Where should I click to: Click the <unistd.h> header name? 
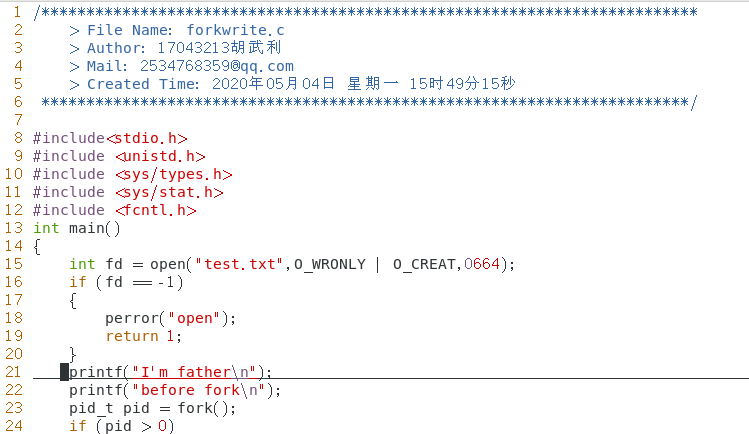(159, 156)
